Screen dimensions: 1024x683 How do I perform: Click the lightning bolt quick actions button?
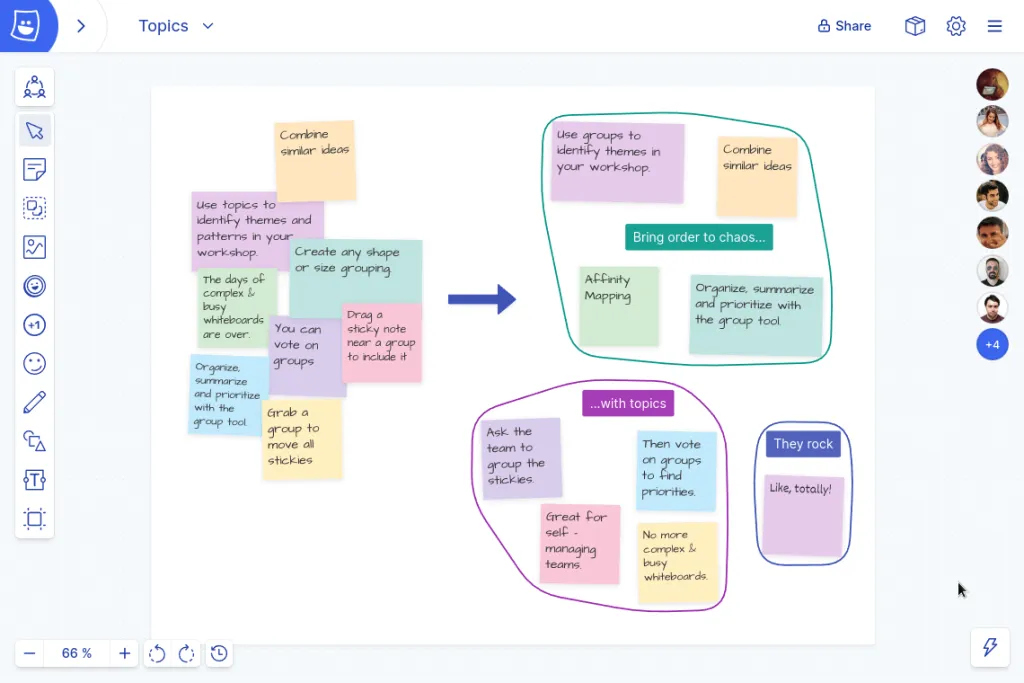click(990, 647)
